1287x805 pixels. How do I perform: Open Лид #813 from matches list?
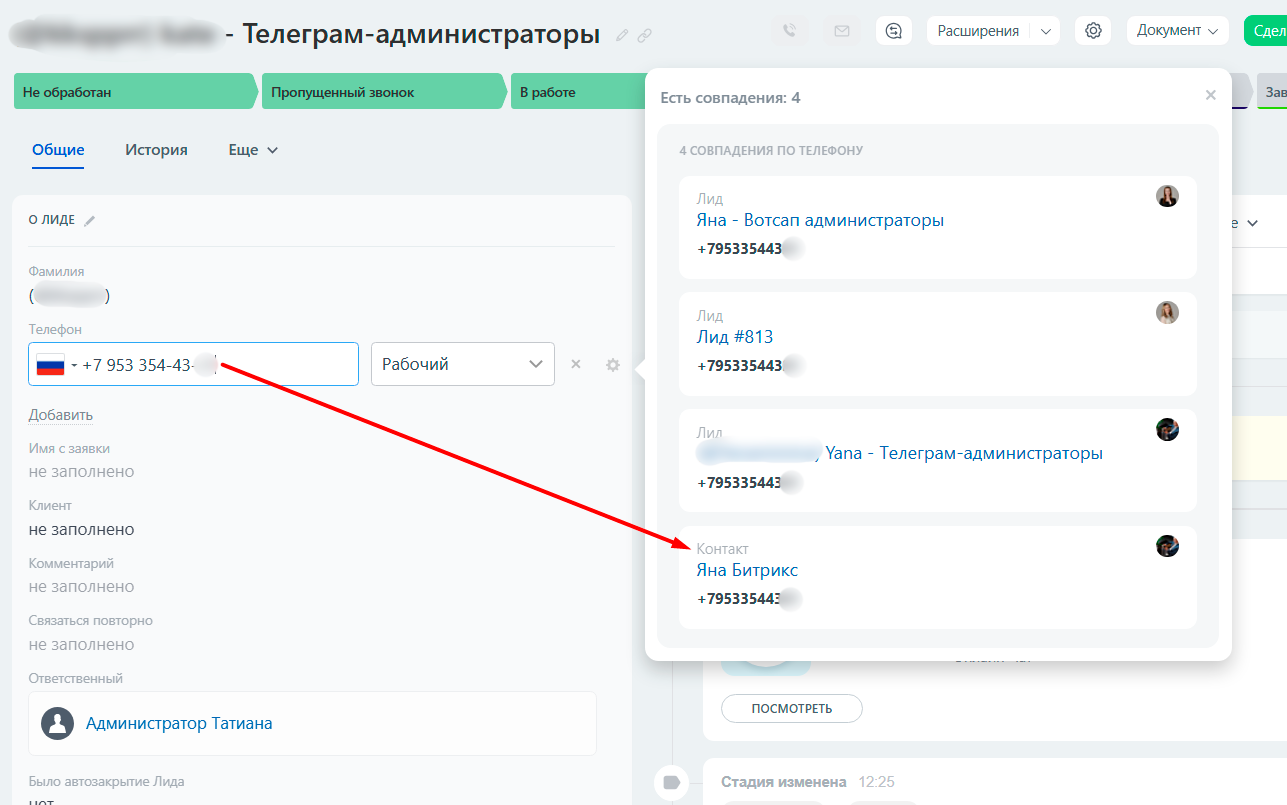(734, 336)
